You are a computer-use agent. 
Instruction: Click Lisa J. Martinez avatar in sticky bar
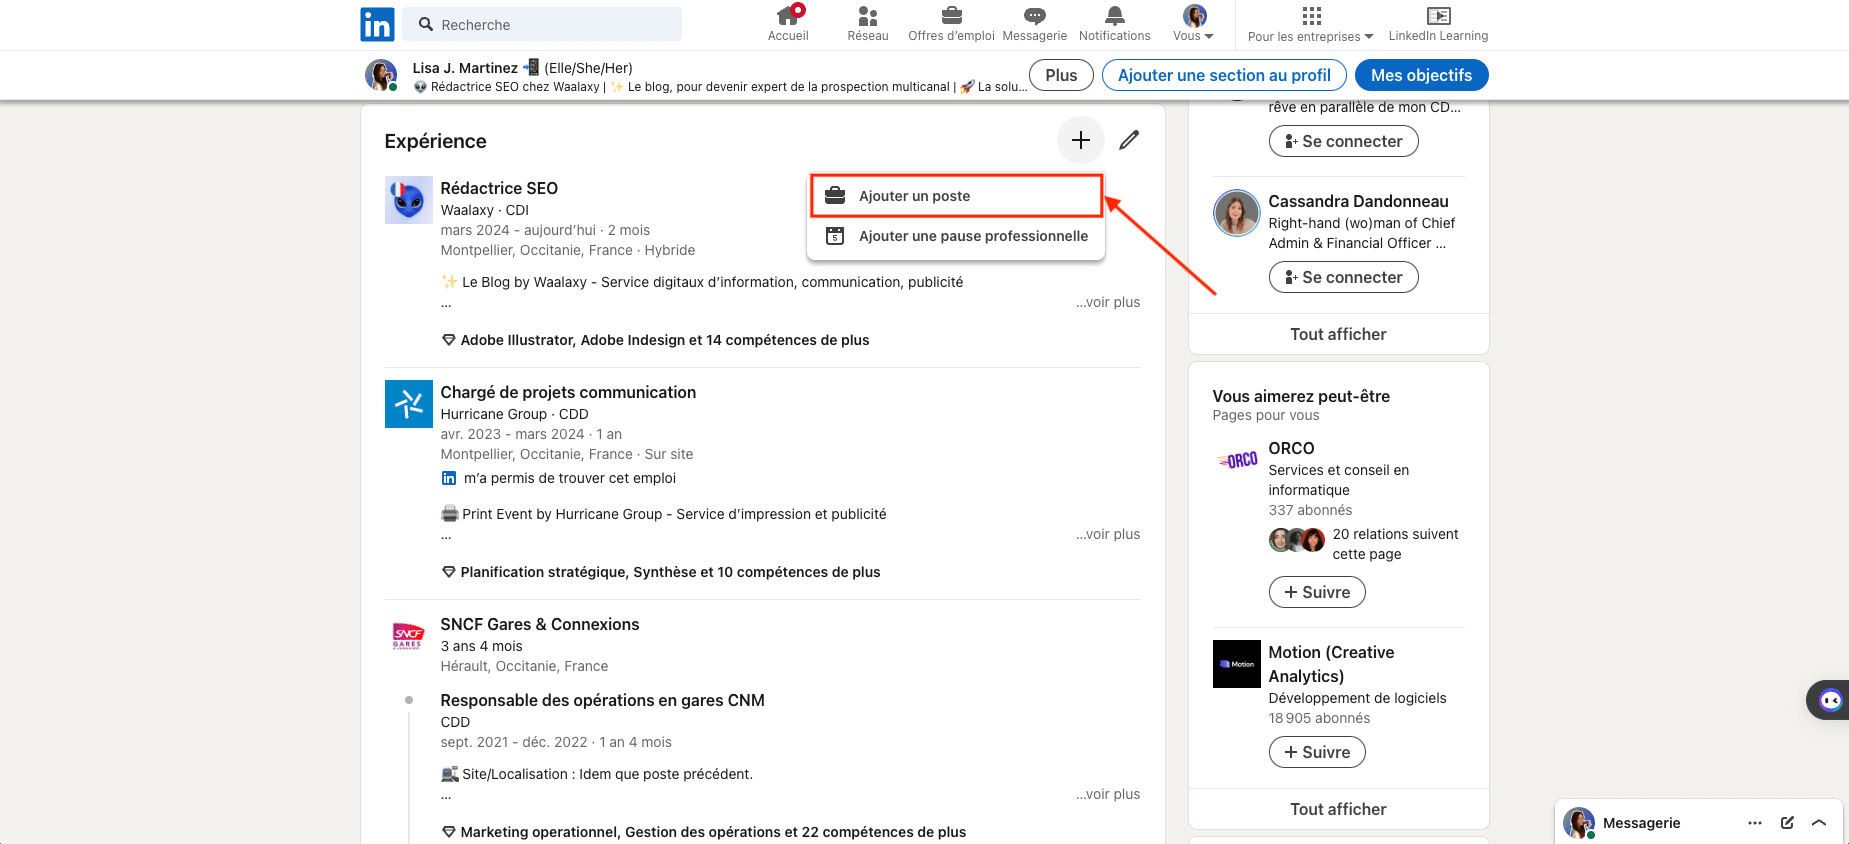pos(380,75)
